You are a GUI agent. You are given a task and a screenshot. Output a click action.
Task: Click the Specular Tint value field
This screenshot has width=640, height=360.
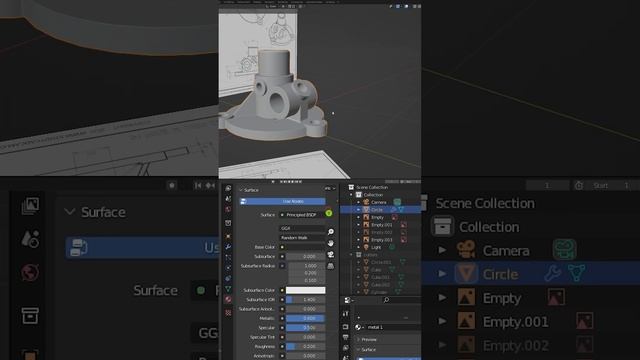pyautogui.click(x=306, y=337)
